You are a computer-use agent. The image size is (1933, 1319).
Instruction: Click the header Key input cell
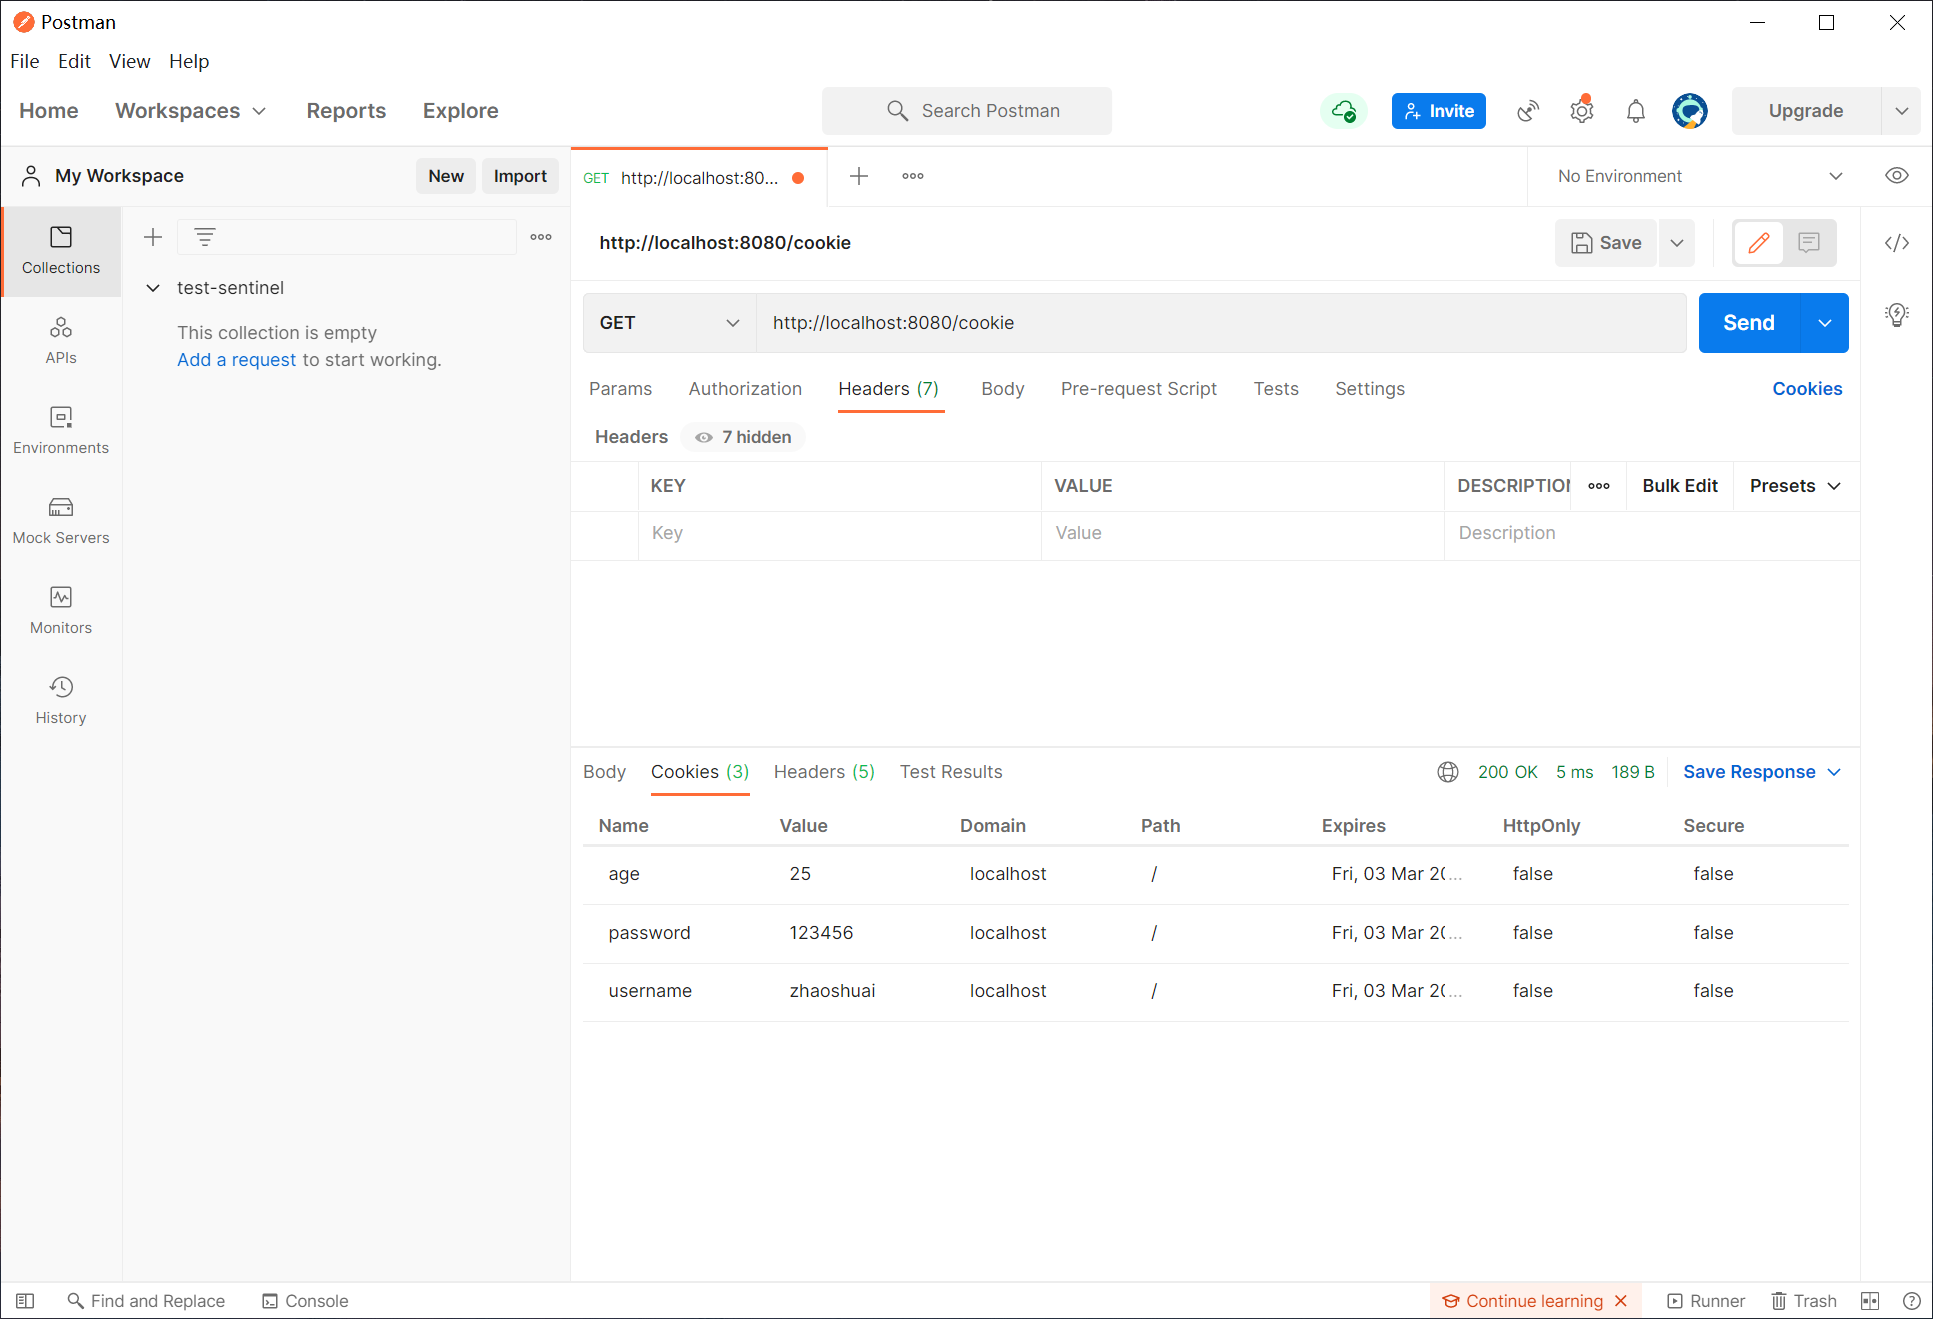click(x=839, y=534)
